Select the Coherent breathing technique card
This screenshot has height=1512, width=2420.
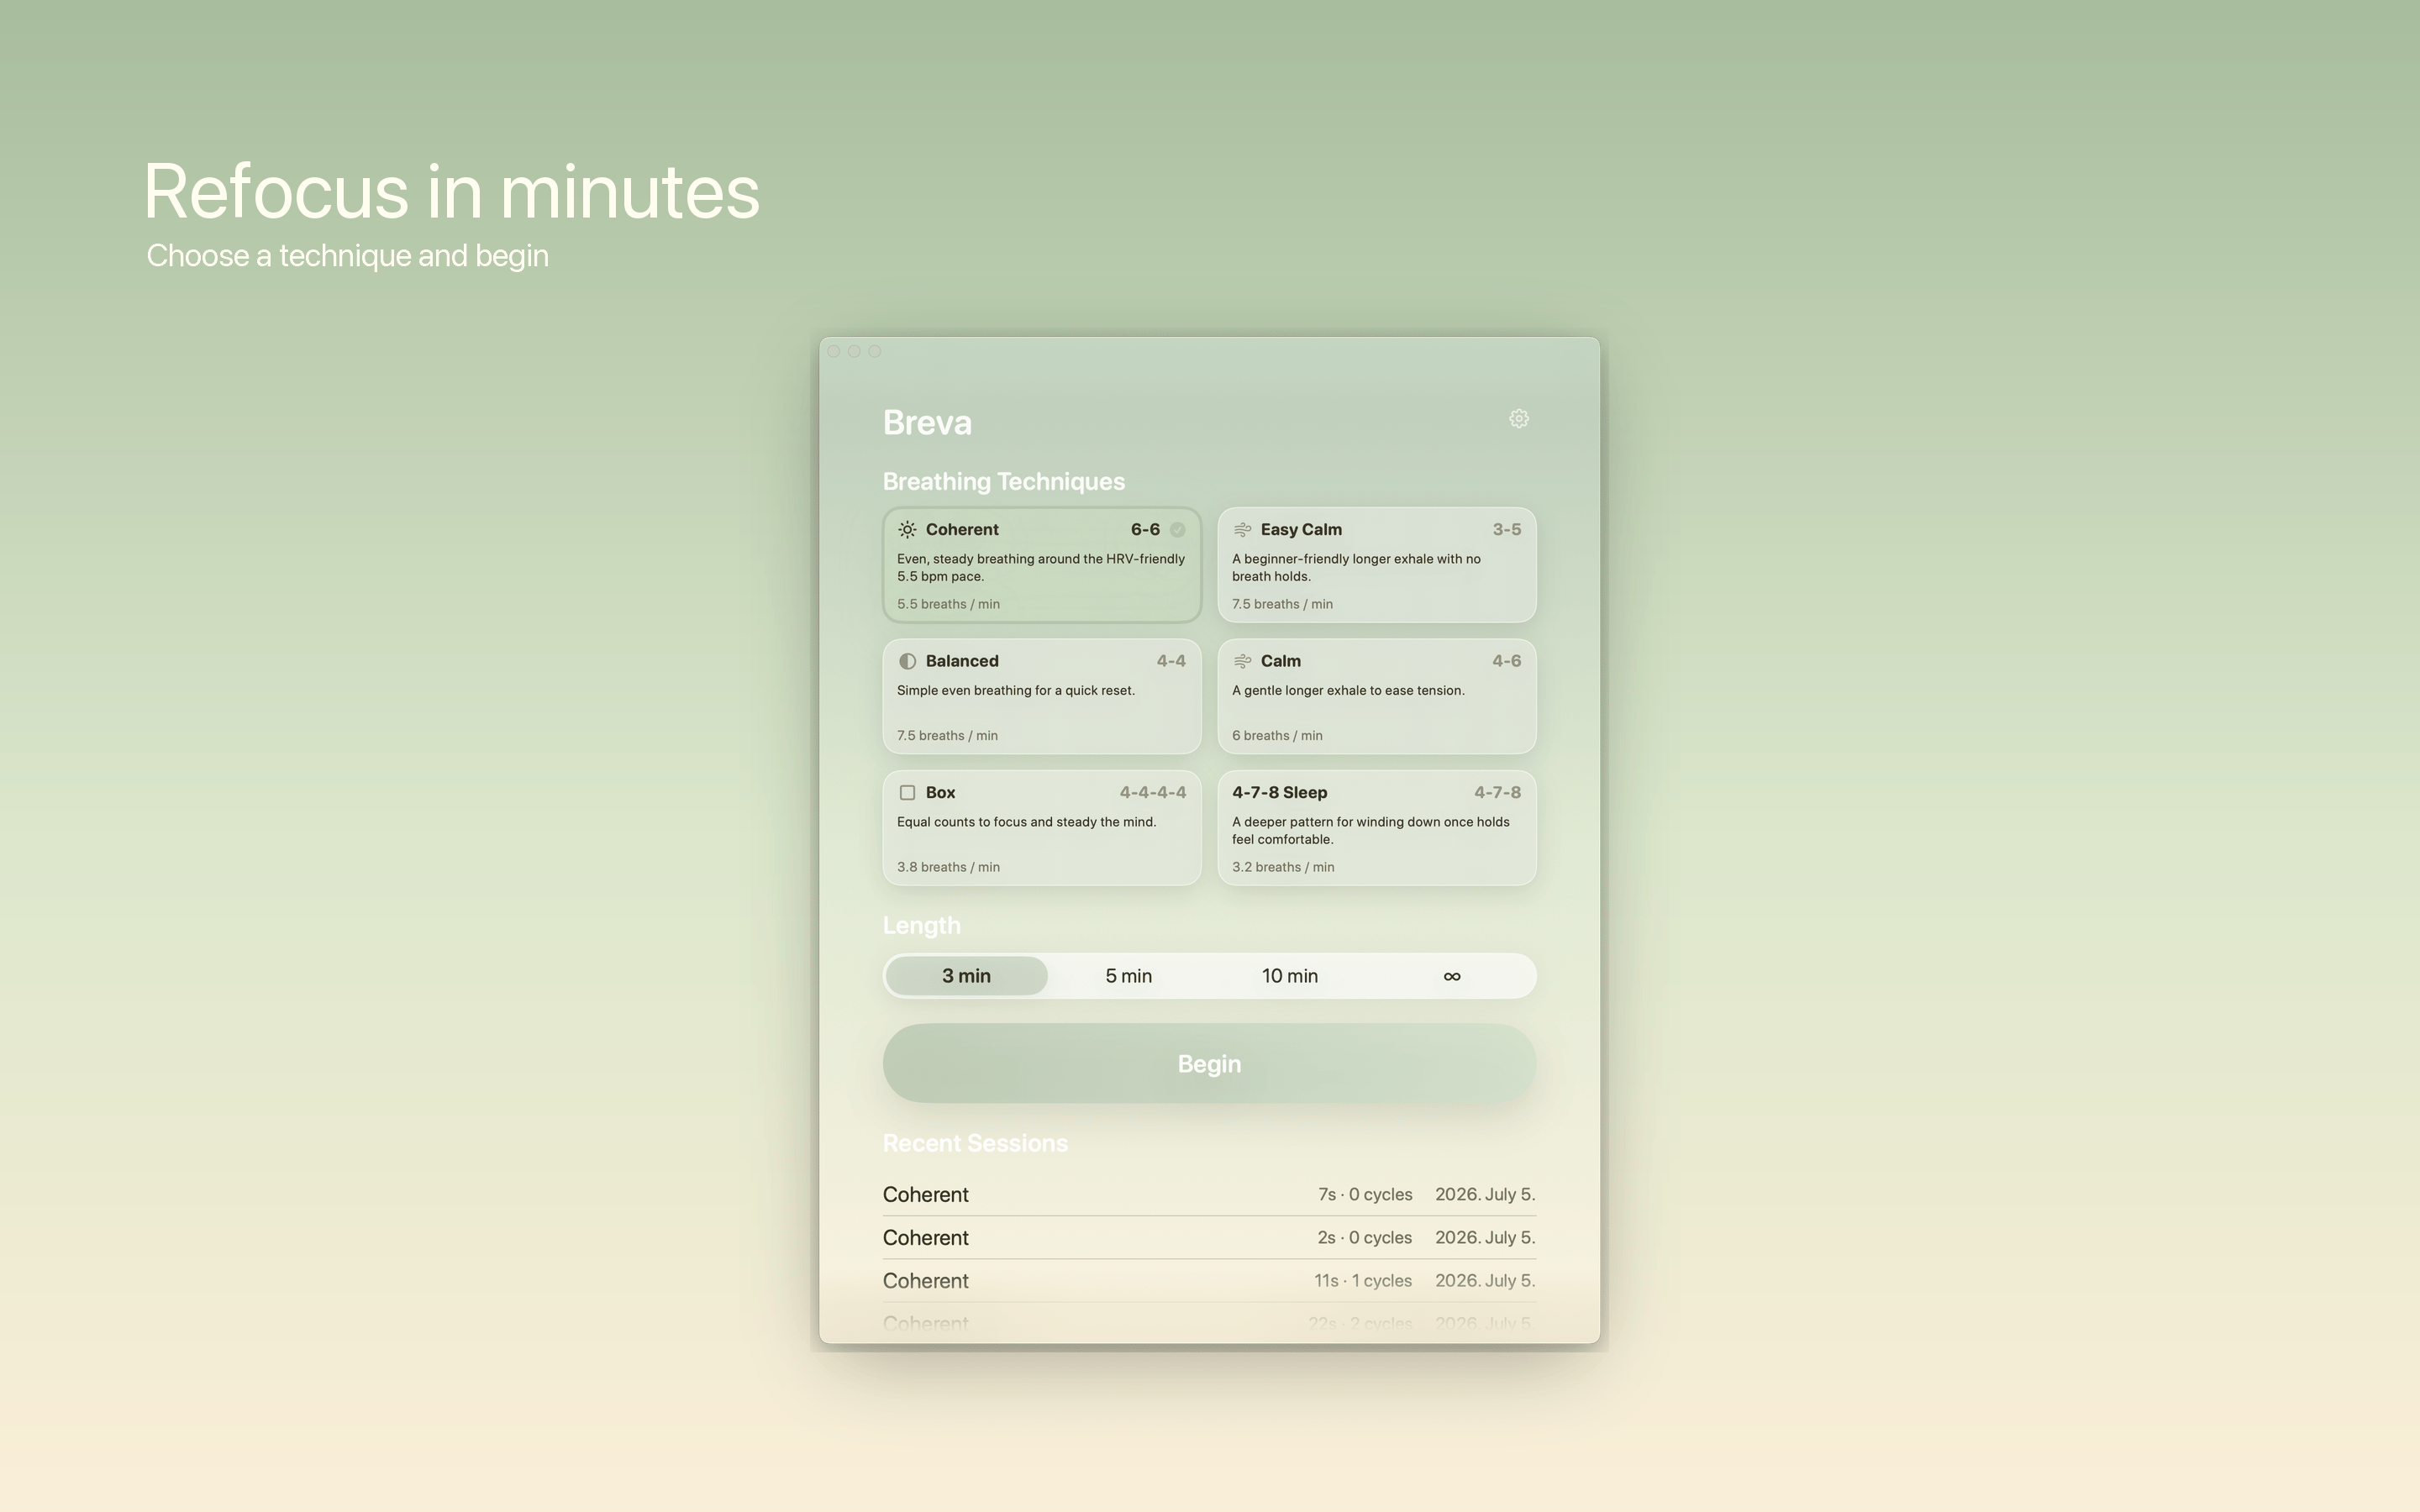point(1041,565)
